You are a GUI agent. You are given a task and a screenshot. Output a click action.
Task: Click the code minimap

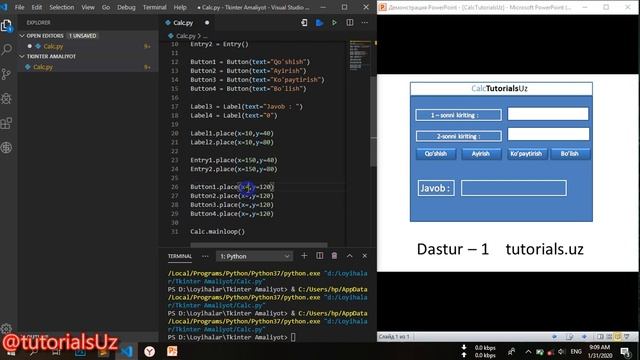point(359,55)
